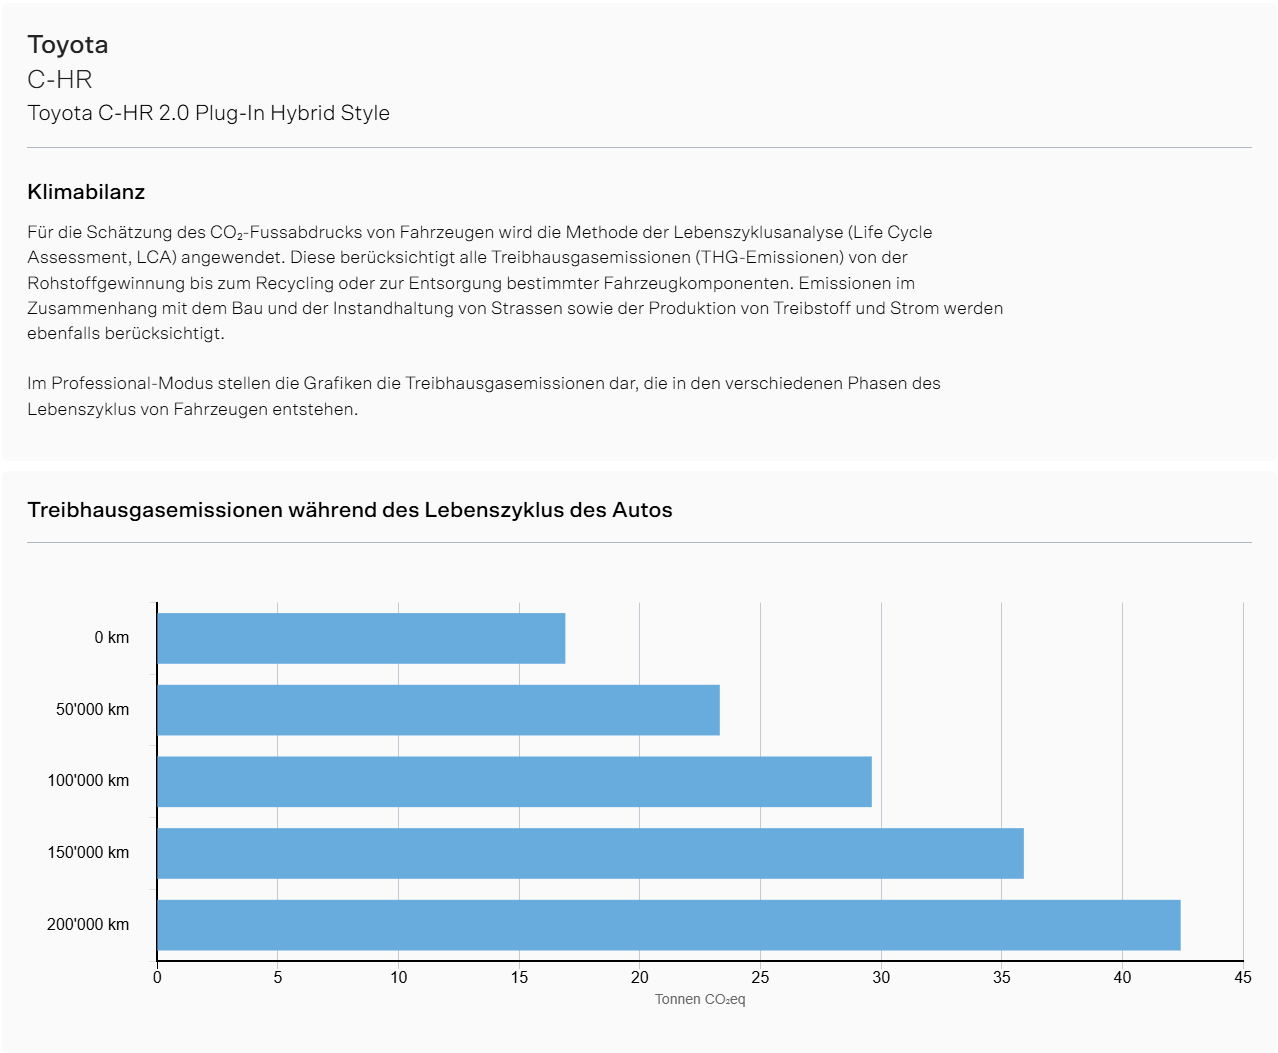Click the 100'000 km bar
The image size is (1278, 1053).
coord(515,781)
